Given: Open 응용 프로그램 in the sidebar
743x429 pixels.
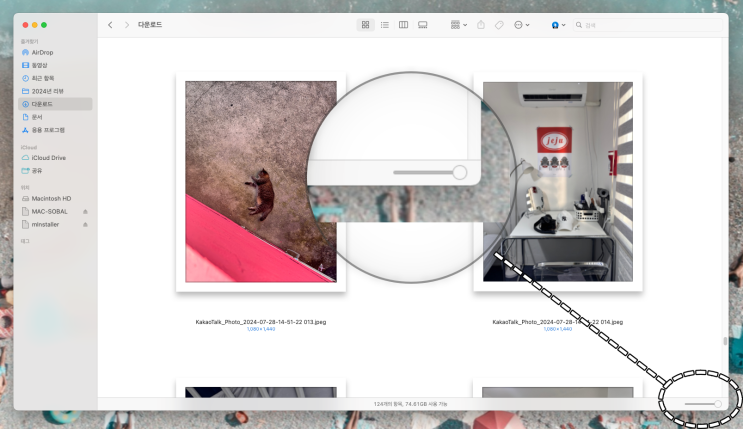Looking at the screenshot, I should coord(55,129).
